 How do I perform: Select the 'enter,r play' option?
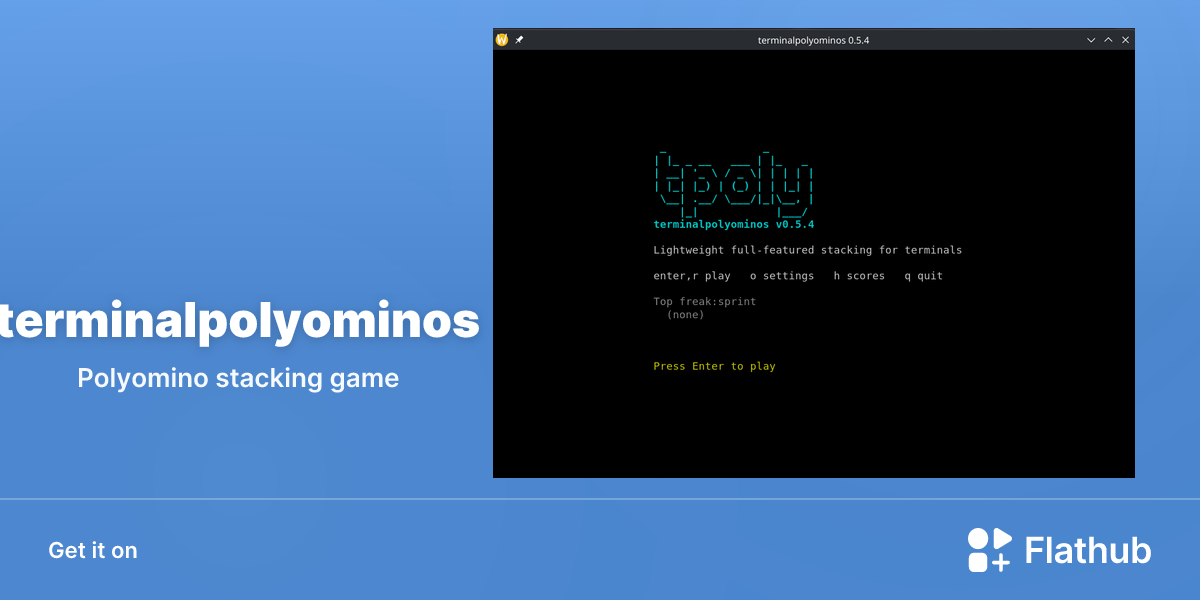[x=692, y=276]
